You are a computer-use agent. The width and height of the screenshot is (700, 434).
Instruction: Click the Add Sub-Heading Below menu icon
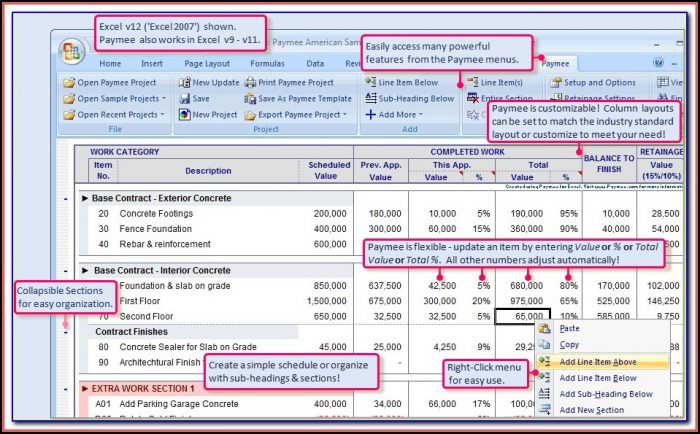[544, 394]
